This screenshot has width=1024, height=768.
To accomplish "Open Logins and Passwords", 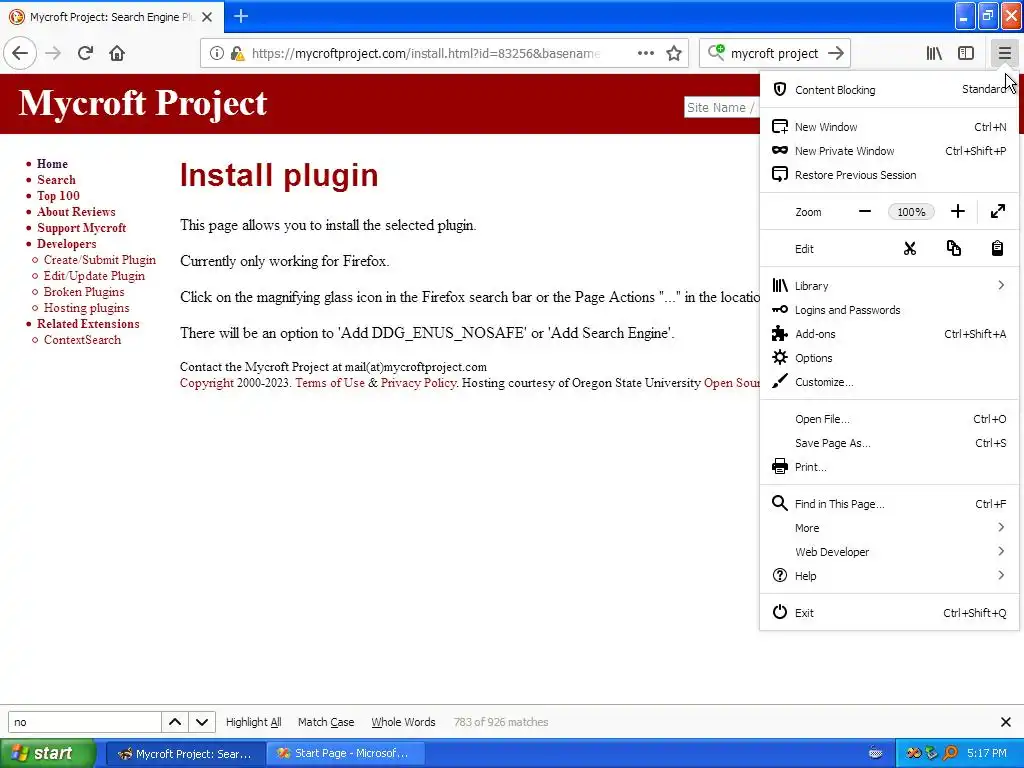I will (x=889, y=310).
